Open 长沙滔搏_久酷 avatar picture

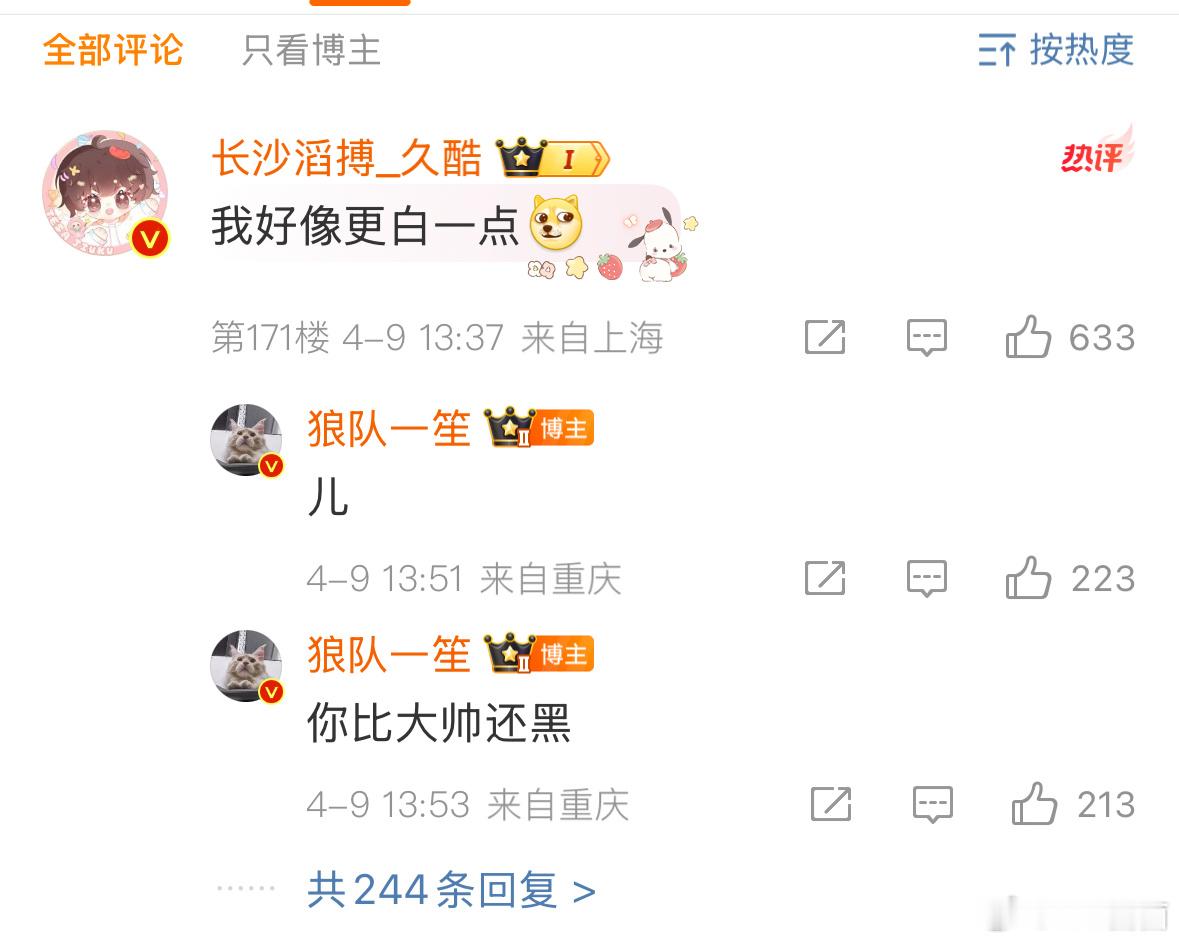tap(105, 193)
